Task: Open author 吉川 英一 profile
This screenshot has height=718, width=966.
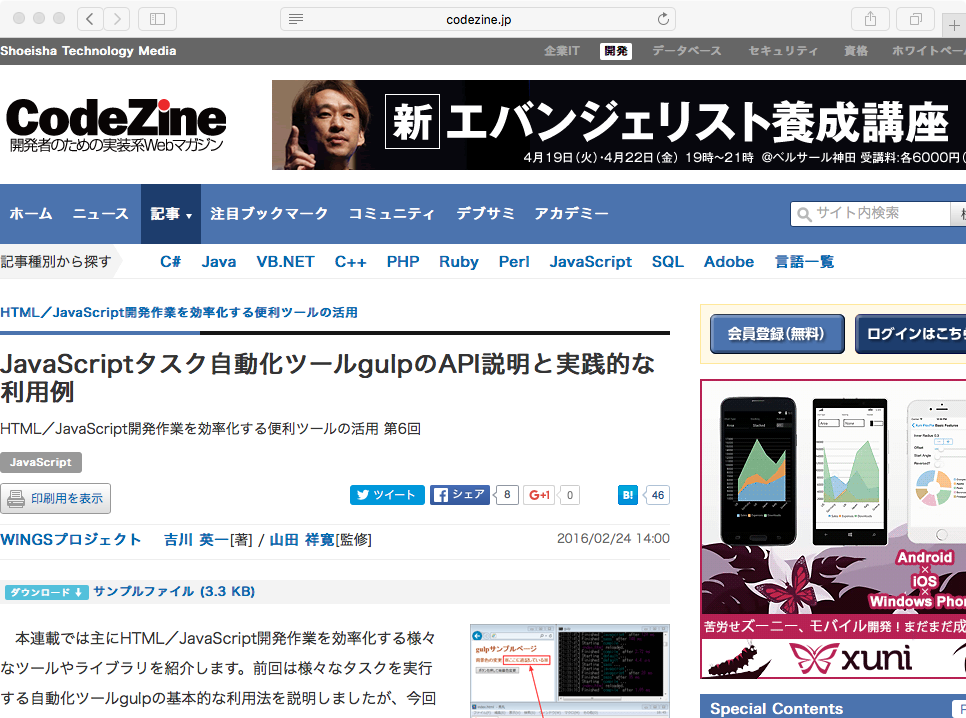Action: coord(196,539)
